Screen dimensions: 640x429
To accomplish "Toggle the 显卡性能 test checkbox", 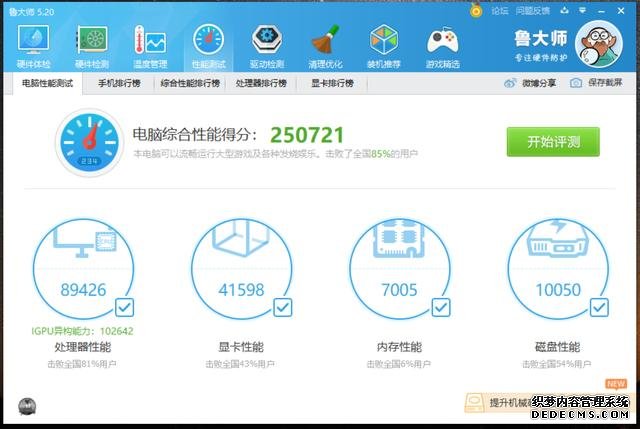I will coord(282,307).
